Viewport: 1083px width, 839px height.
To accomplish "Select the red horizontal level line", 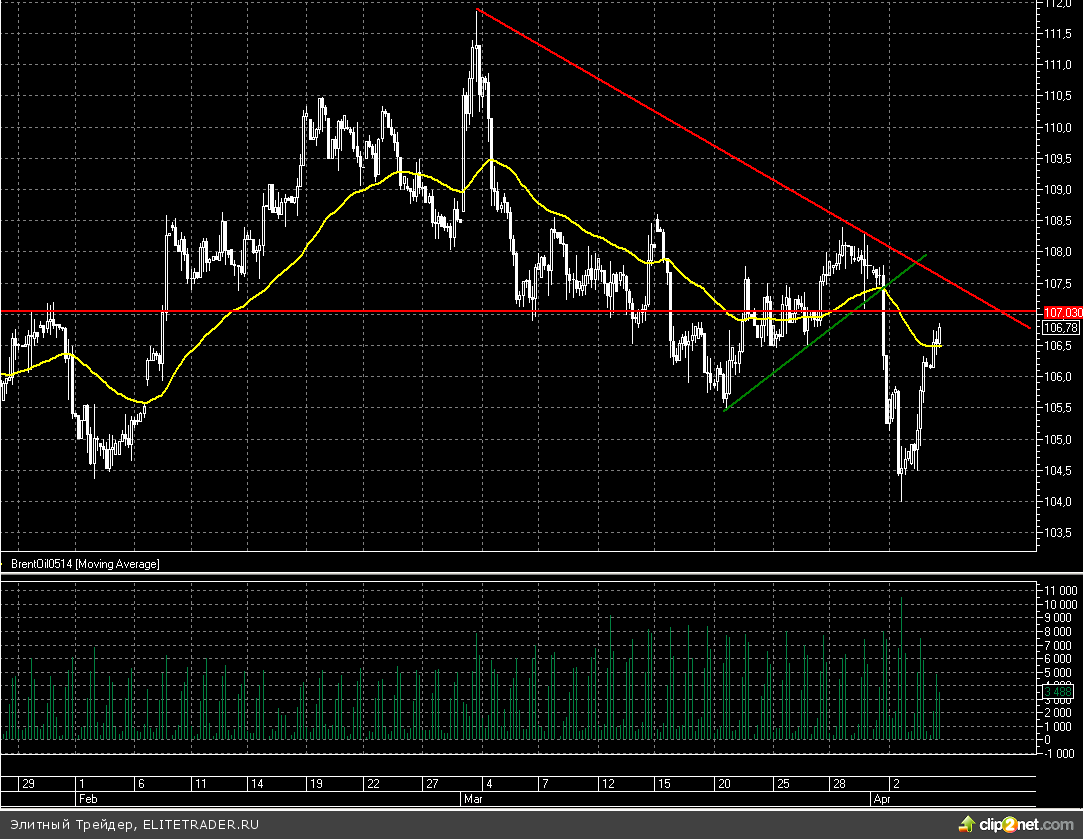I will pyautogui.click(x=400, y=311).
